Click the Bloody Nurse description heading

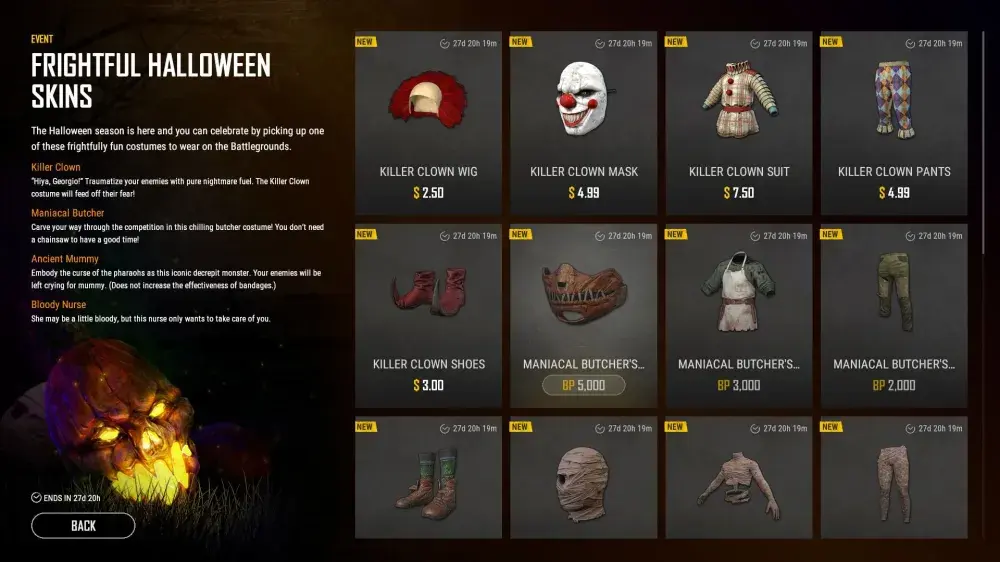click(58, 305)
